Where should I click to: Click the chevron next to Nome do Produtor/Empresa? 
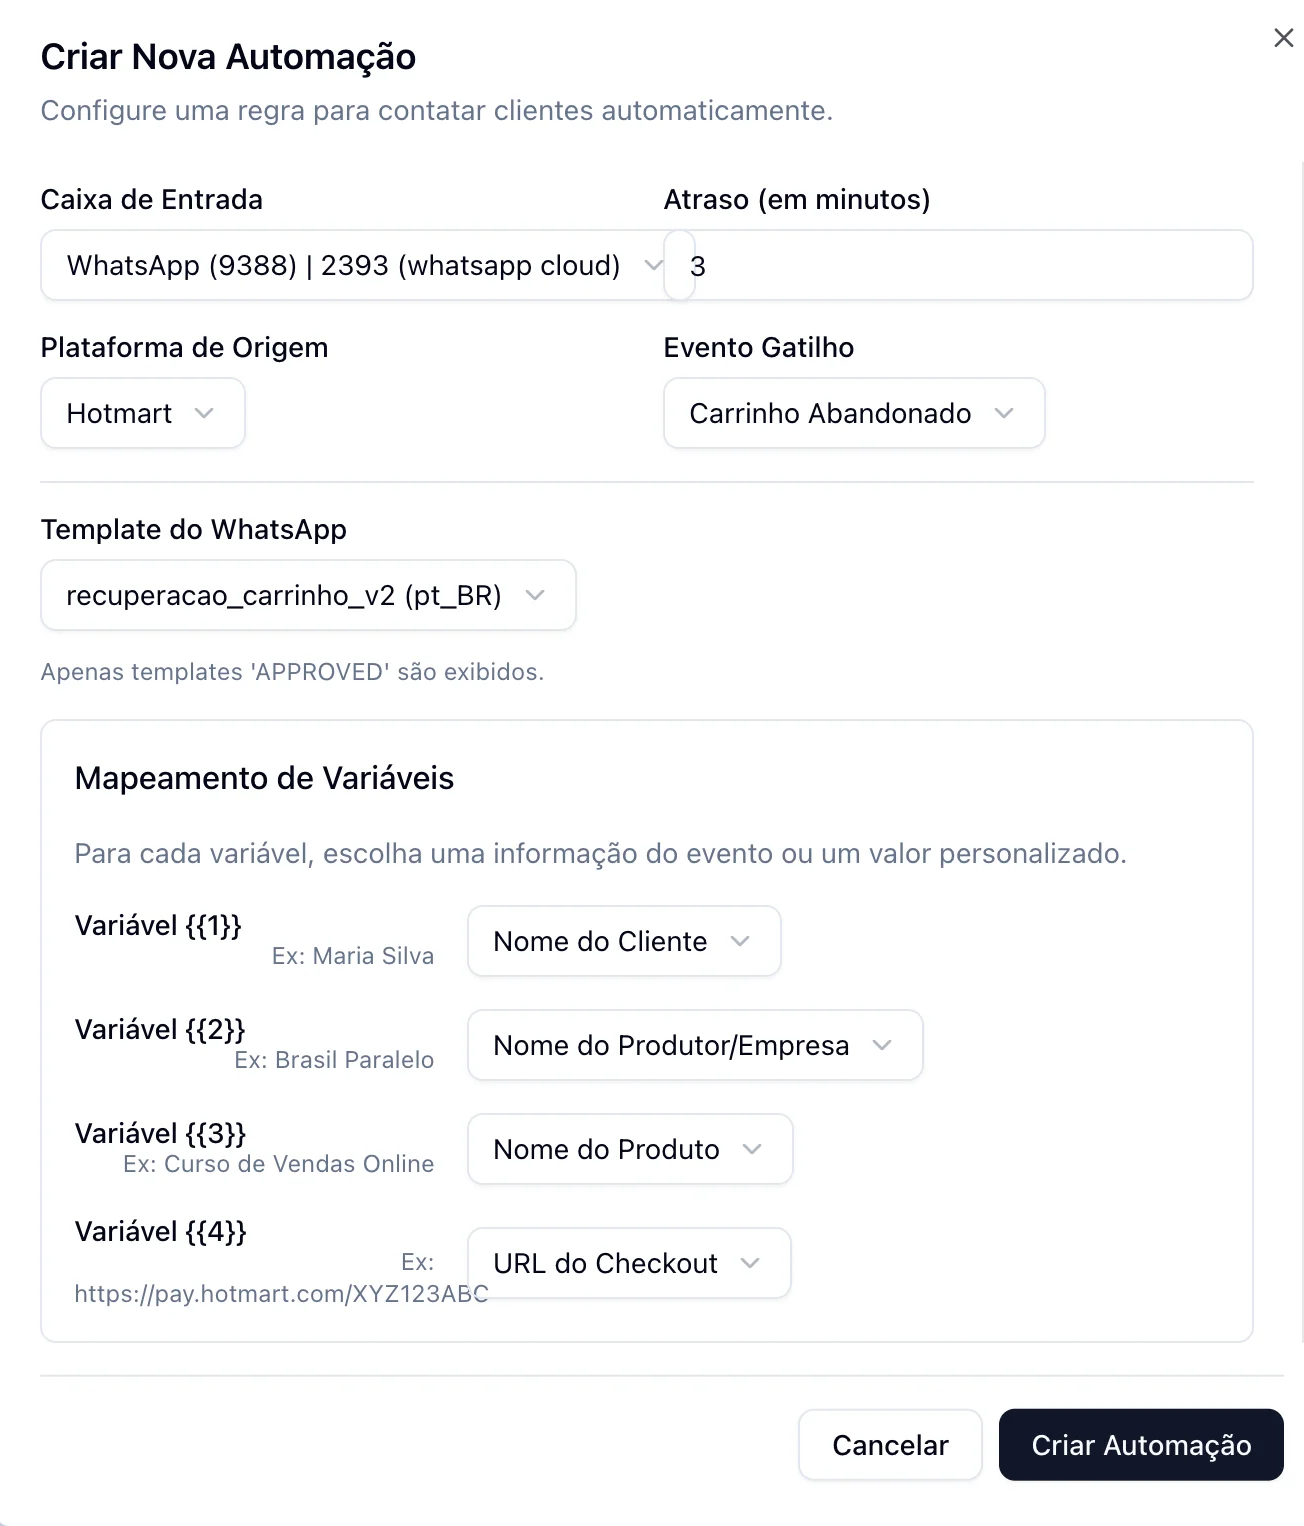click(882, 1045)
